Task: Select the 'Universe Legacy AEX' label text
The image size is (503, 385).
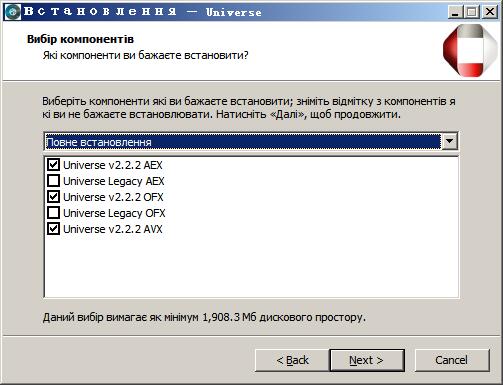Action: coord(114,181)
